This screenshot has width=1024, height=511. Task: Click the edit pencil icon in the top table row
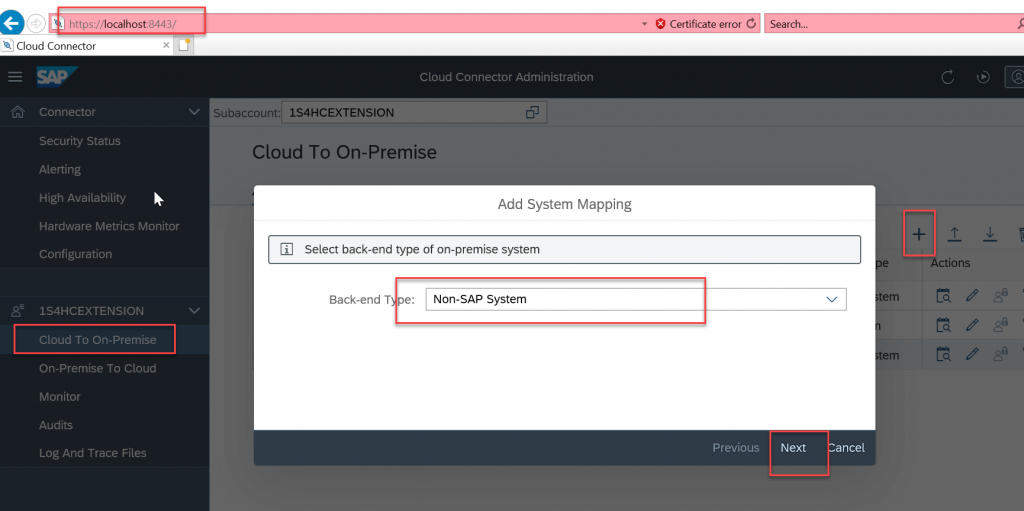tap(972, 296)
